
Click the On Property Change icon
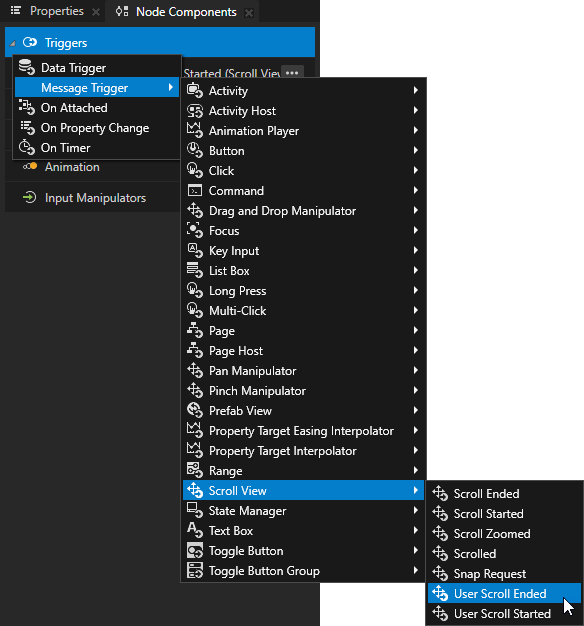pos(27,127)
